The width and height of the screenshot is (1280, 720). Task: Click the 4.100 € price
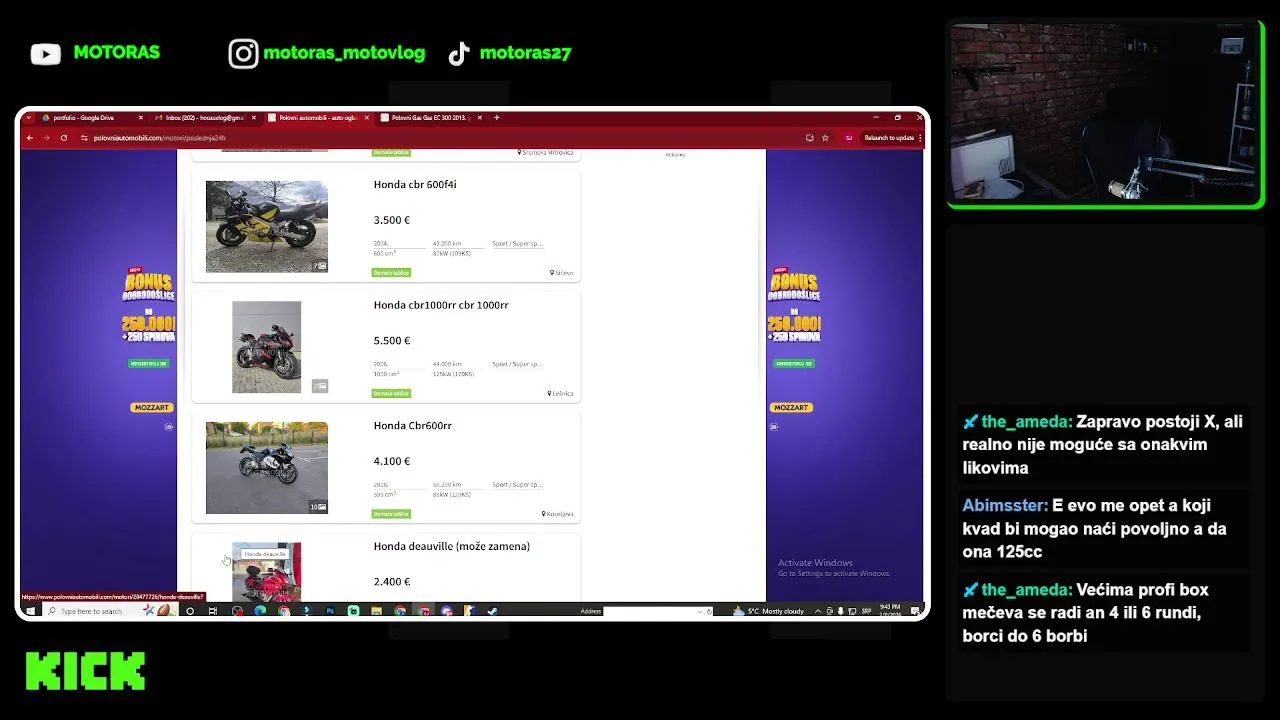pos(392,461)
